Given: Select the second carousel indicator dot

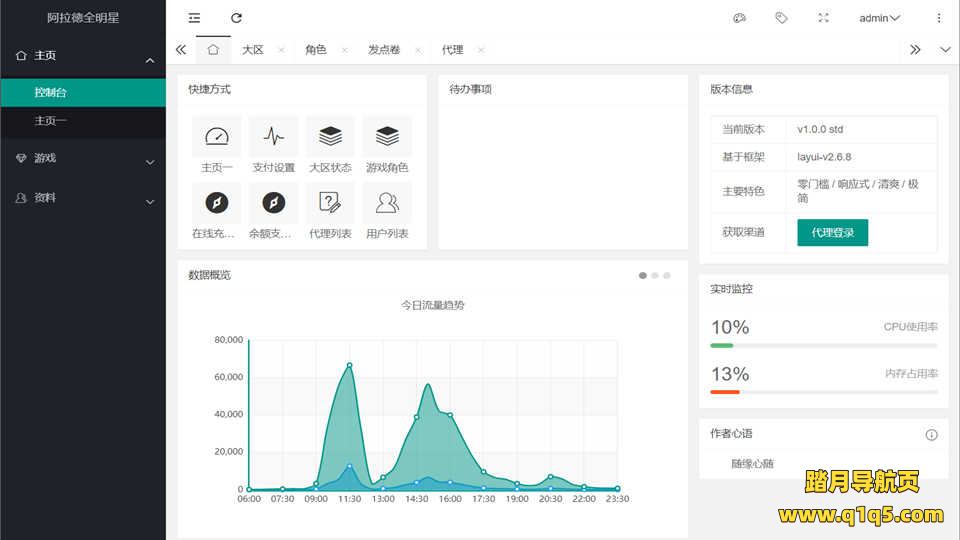Looking at the screenshot, I should click(x=655, y=275).
